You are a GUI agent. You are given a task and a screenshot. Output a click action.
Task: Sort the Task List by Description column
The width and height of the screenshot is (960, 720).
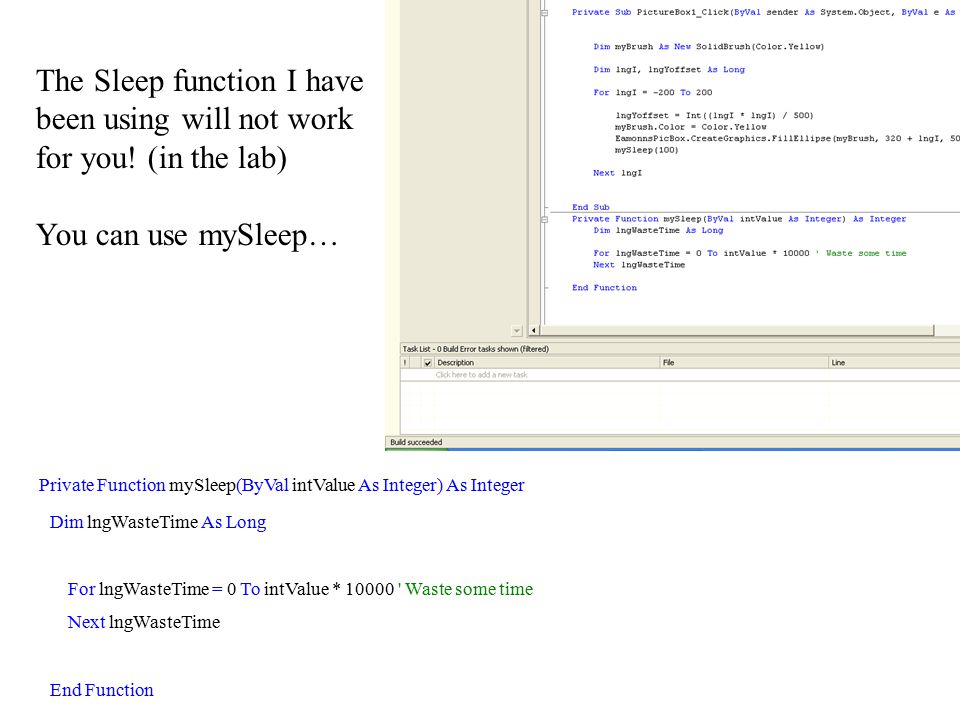[x=546, y=363]
